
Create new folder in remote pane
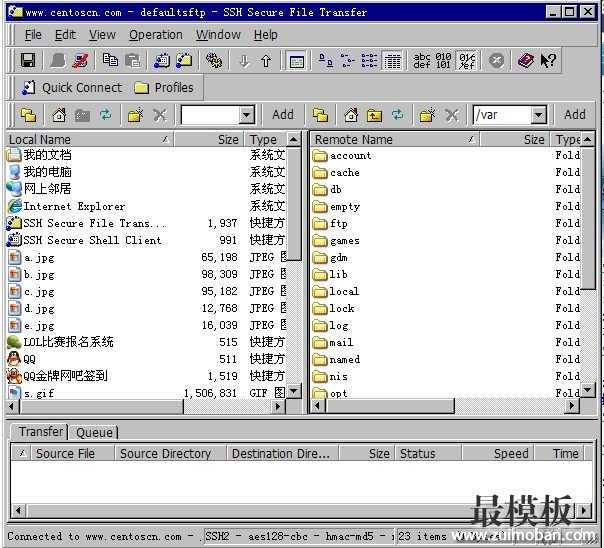click(427, 115)
